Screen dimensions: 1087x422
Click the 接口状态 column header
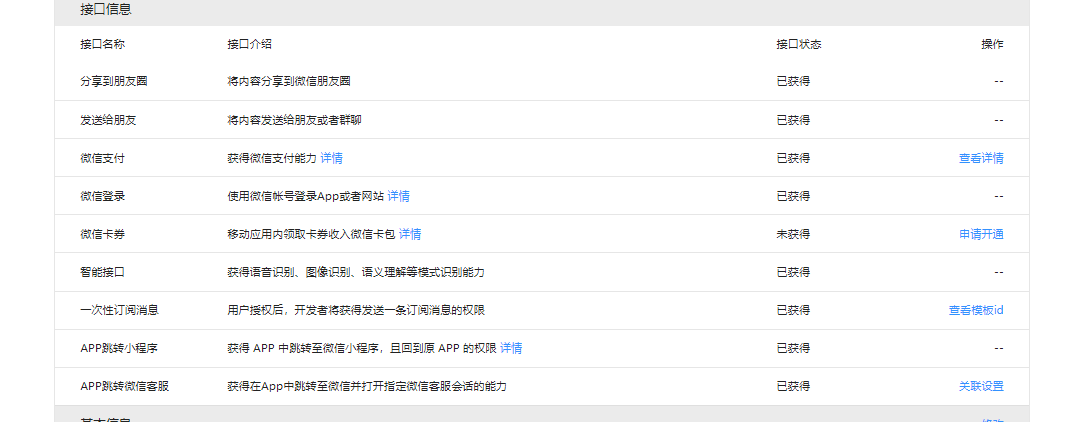click(799, 44)
